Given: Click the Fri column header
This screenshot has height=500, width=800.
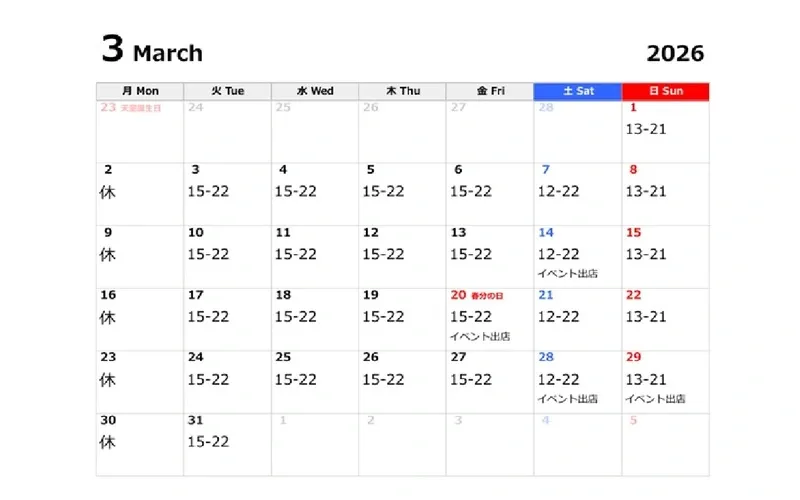Looking at the screenshot, I should (x=490, y=91).
